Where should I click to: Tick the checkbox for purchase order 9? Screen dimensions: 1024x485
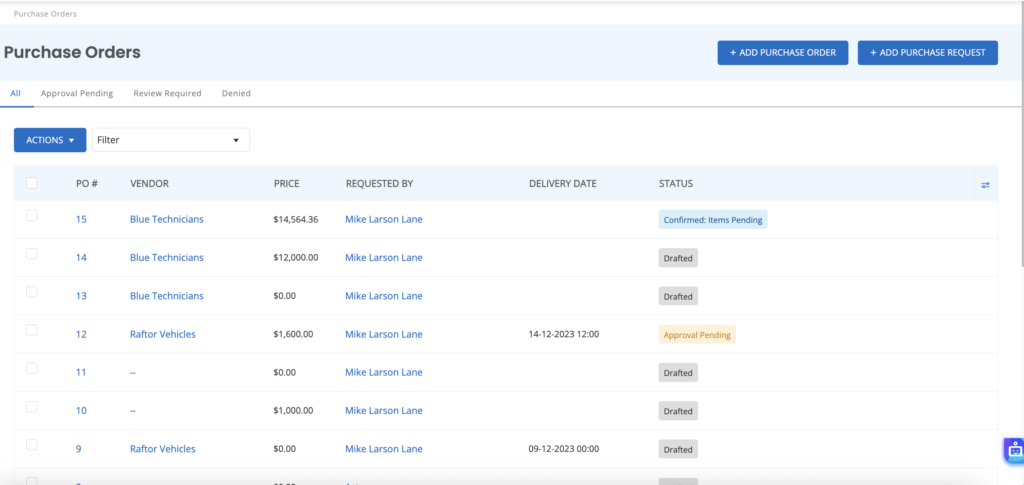coord(32,445)
